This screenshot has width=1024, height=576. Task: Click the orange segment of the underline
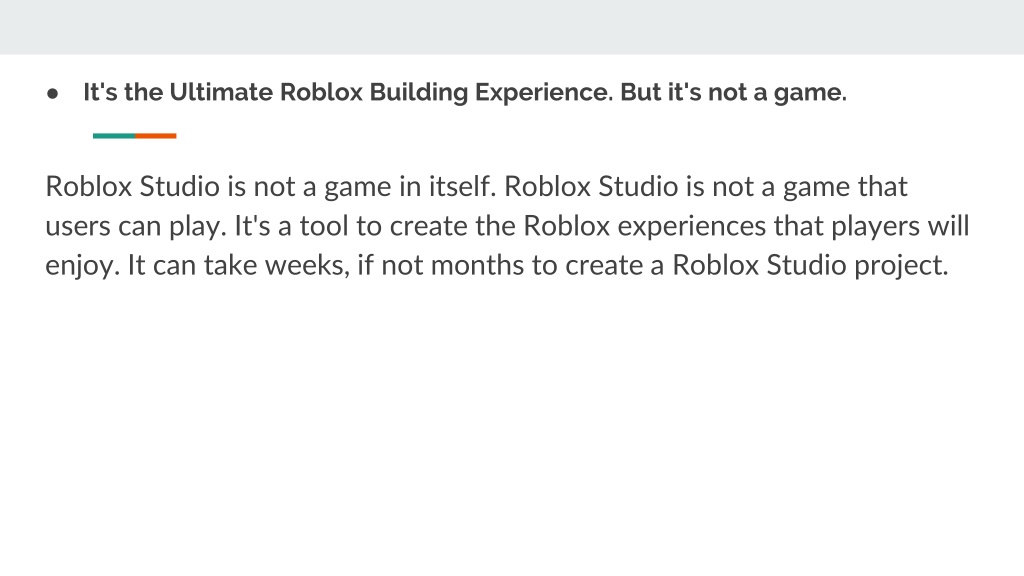pos(156,136)
